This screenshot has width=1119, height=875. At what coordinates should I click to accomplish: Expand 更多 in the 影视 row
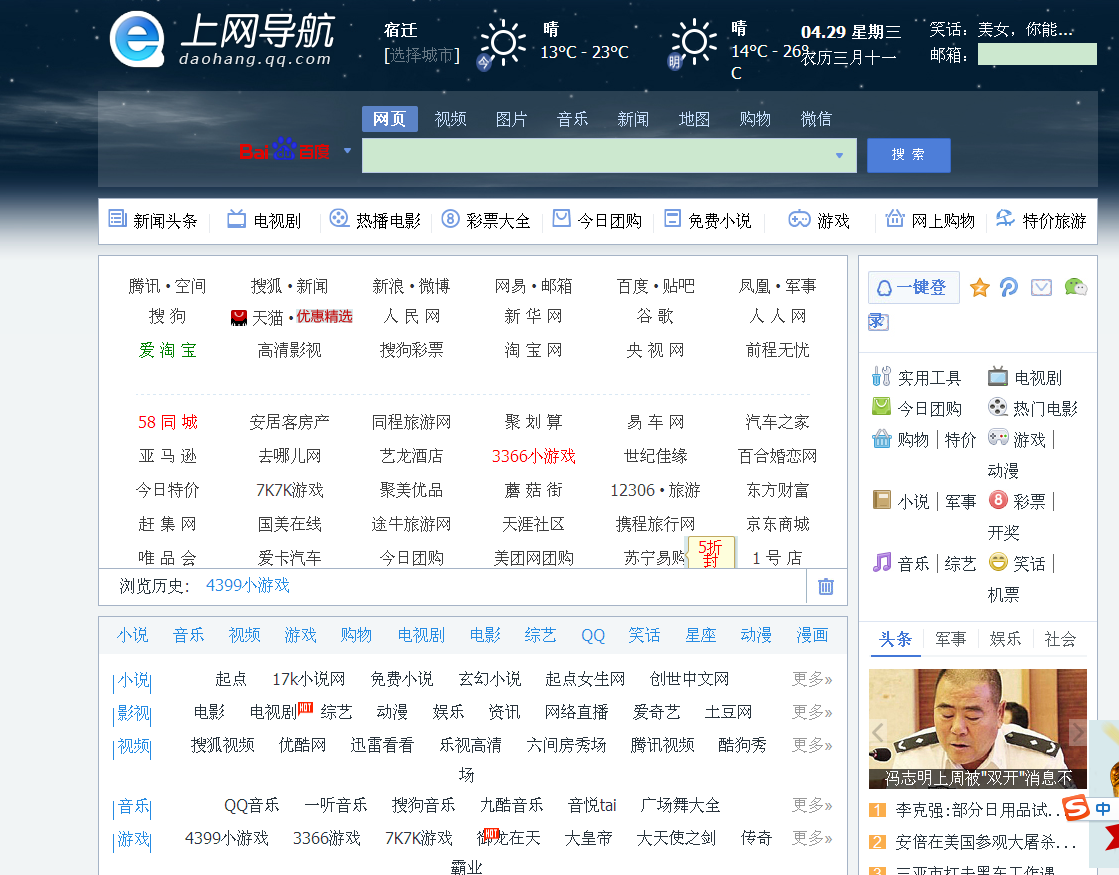coord(811,712)
